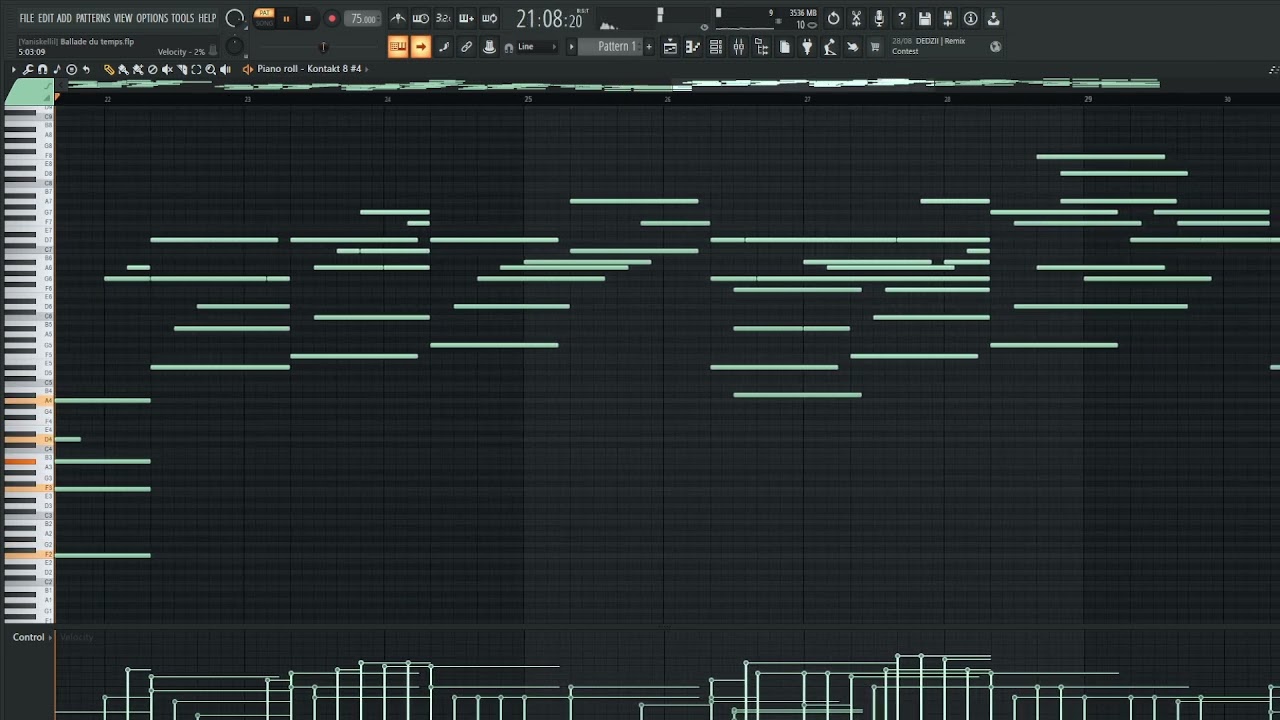Toggle wait for input before recording
1280x720 pixels.
coord(421,19)
